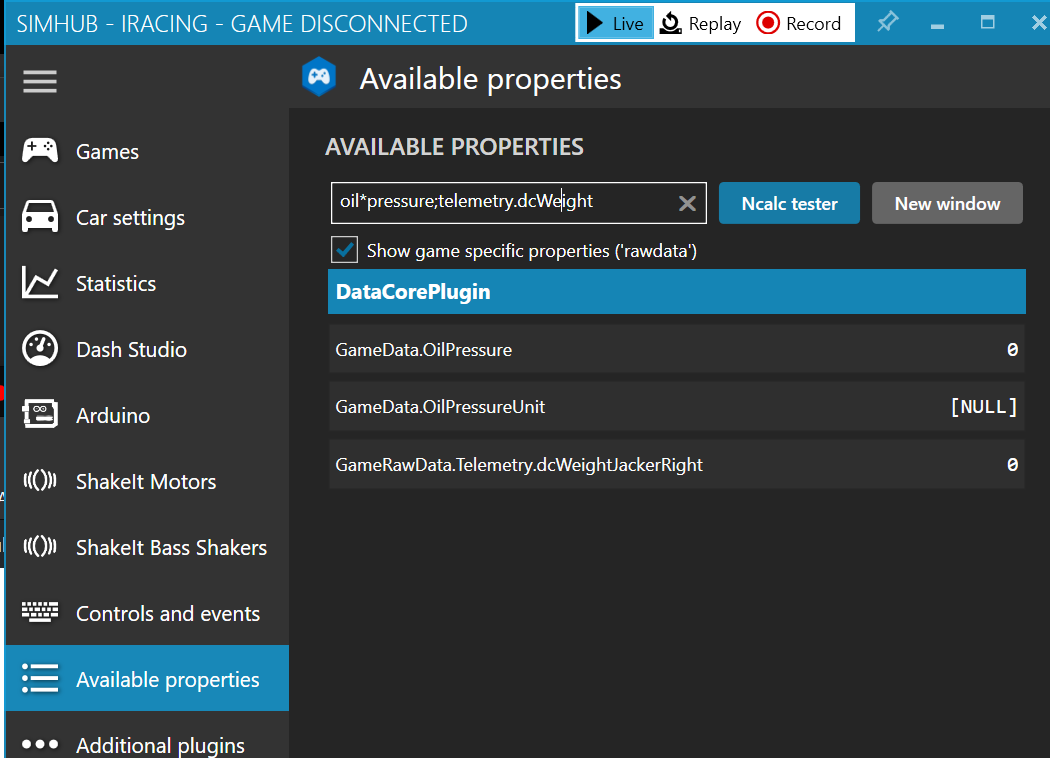
Task: Maximize the SimHub window
Action: [988, 23]
